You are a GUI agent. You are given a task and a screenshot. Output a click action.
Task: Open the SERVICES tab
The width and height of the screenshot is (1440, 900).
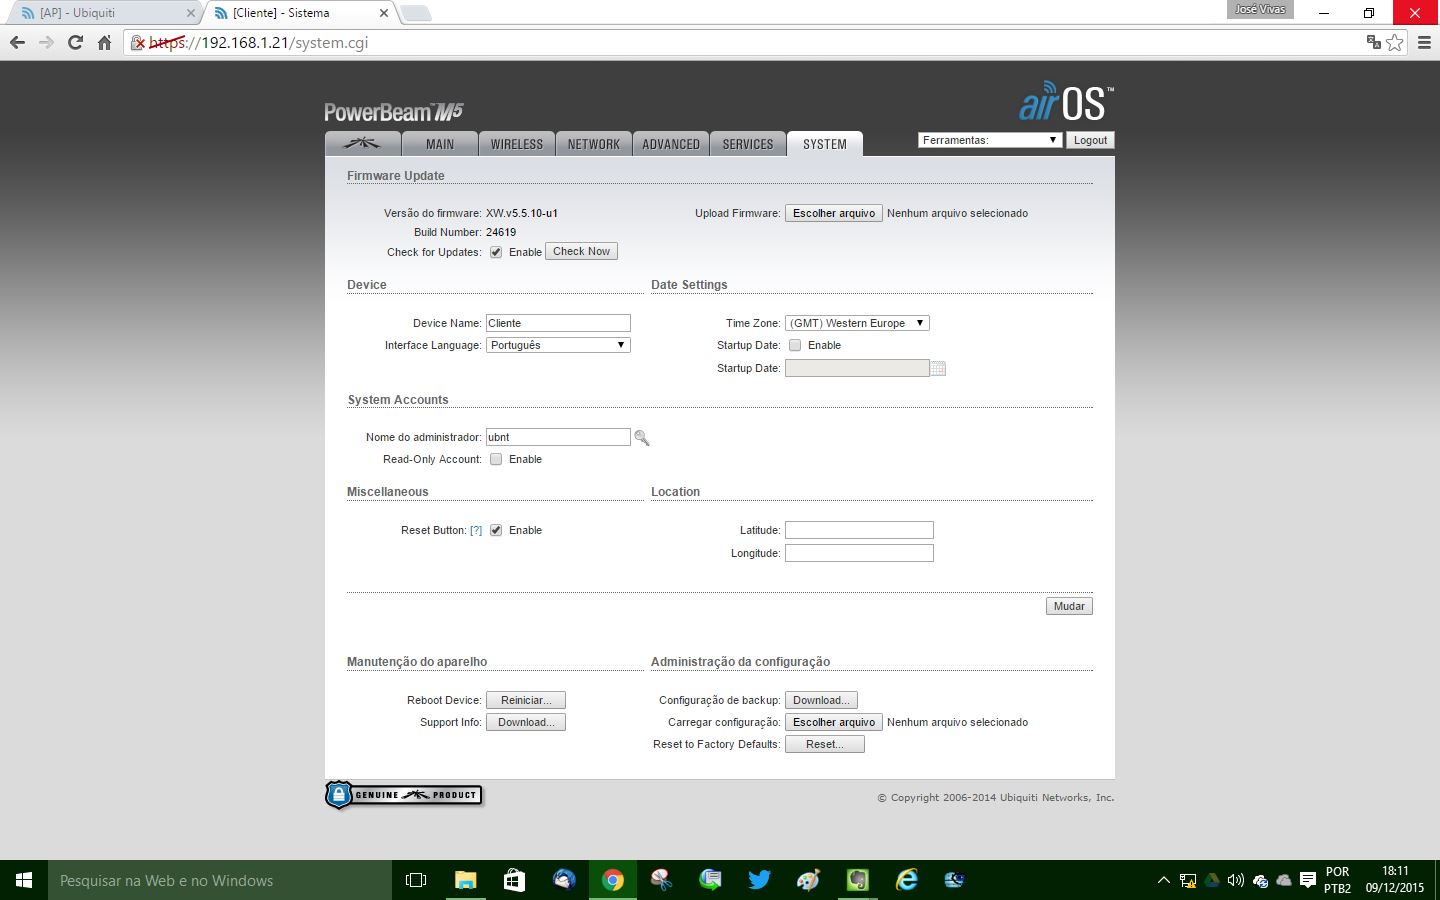748,144
